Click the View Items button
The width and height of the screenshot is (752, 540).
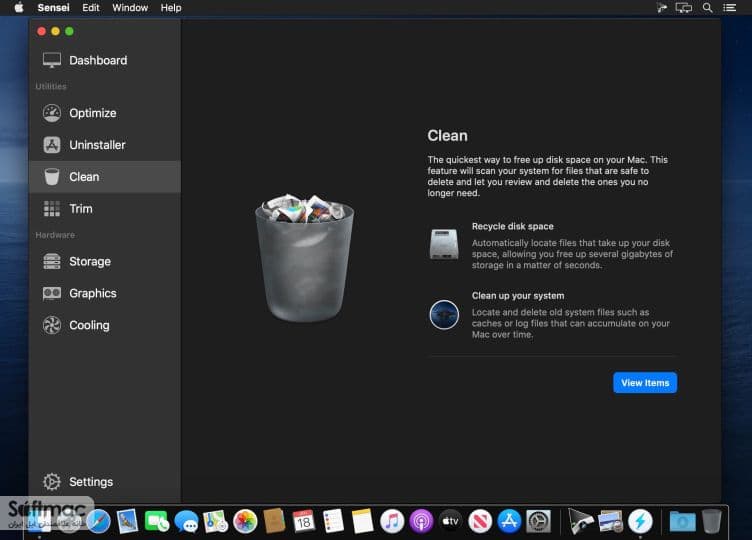(x=645, y=383)
